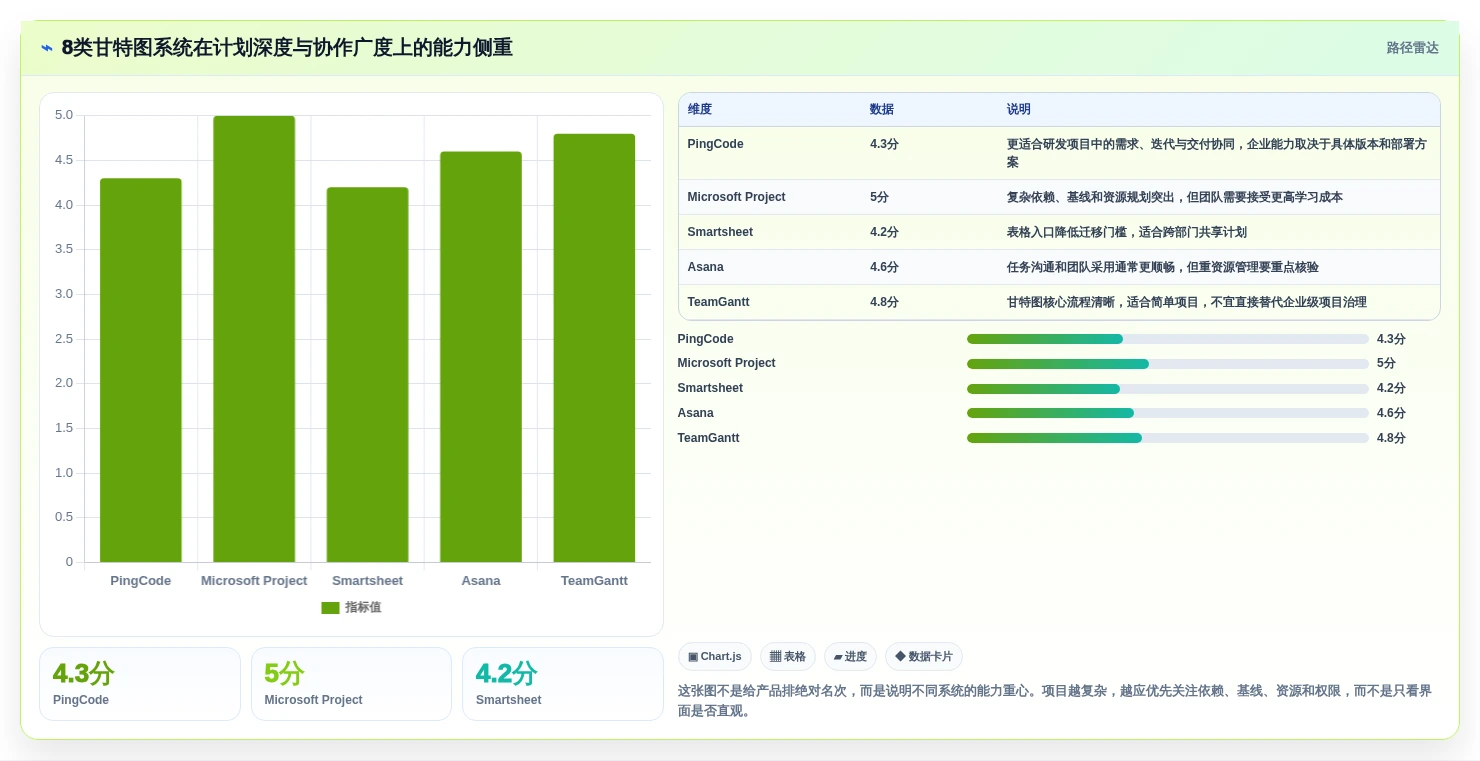Open the 4.2分 Smartsheet data card
The width and height of the screenshot is (1480, 761).
563,684
